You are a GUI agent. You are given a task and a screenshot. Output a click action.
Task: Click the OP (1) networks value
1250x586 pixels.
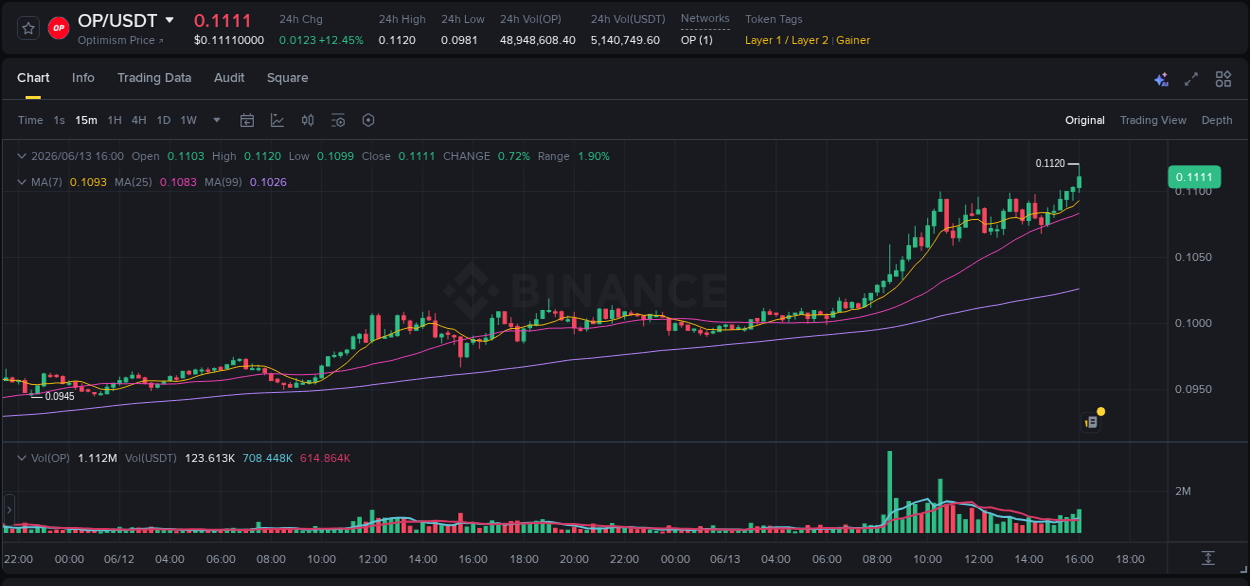697,40
